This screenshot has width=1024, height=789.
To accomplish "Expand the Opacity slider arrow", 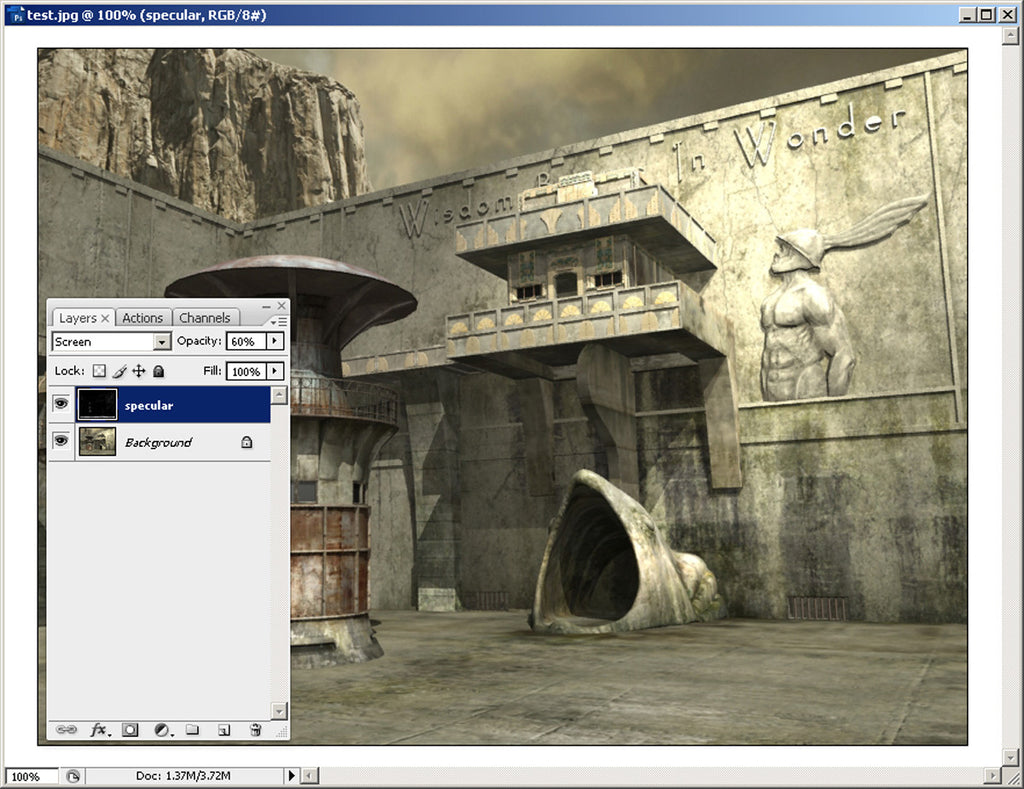I will point(275,342).
